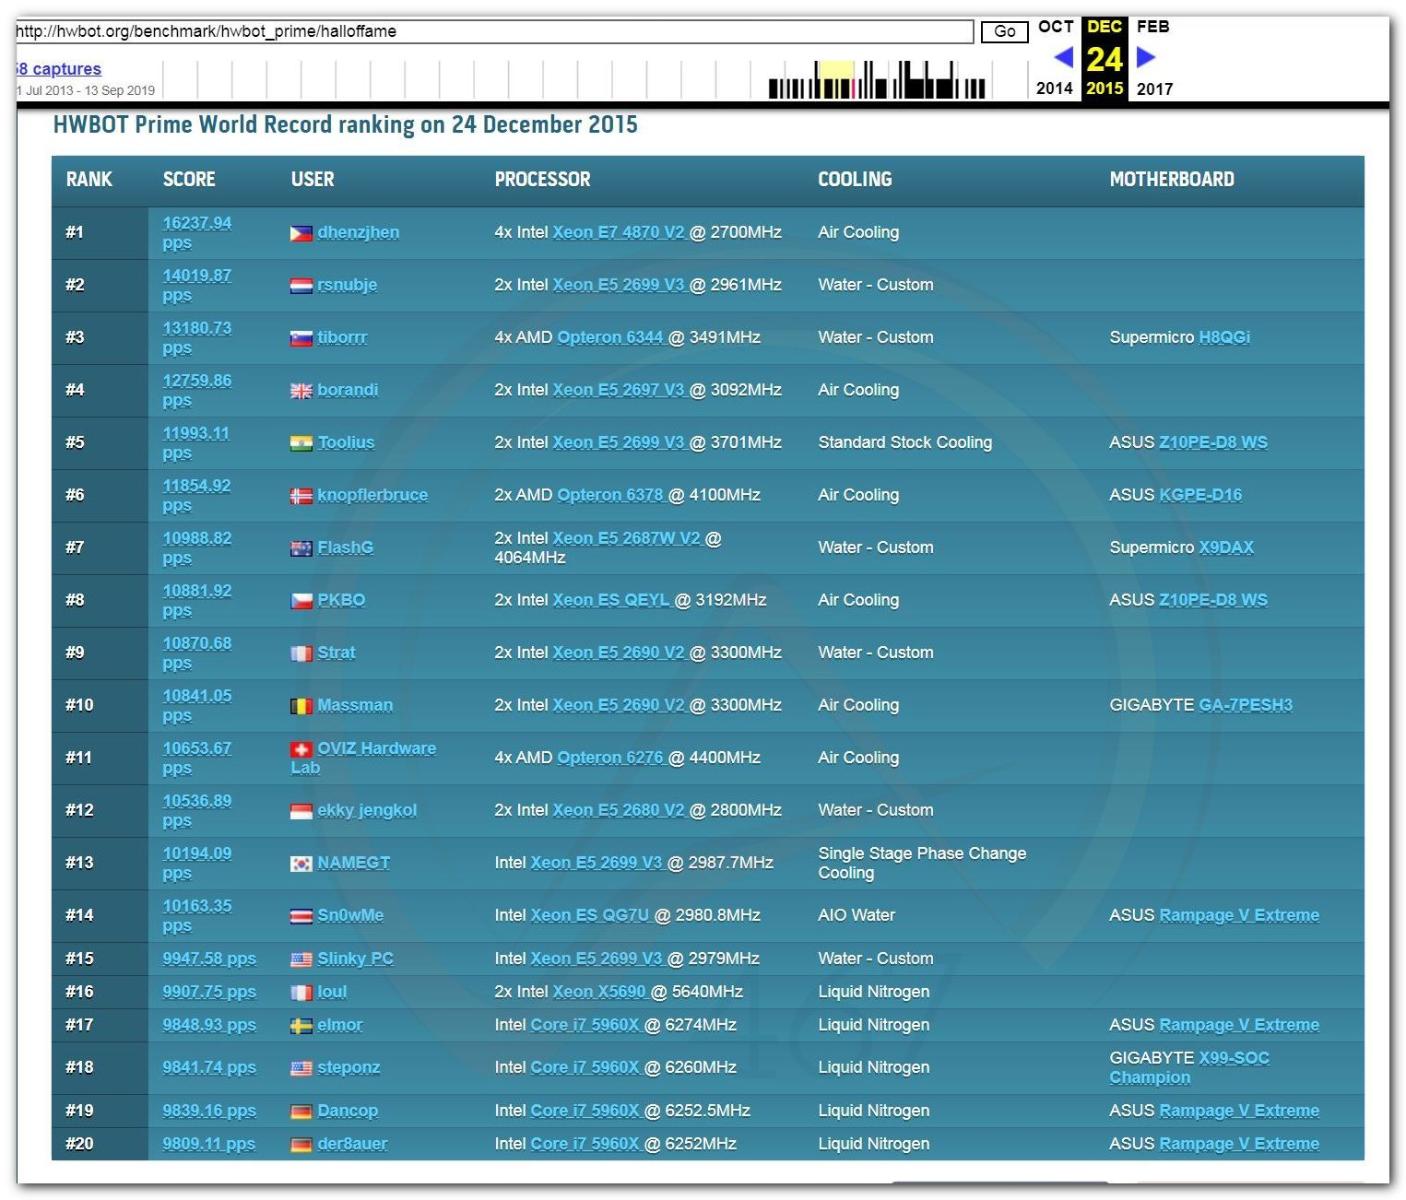
Task: Open the Xeon E7 4870 V2 processor link
Action: 619,233
